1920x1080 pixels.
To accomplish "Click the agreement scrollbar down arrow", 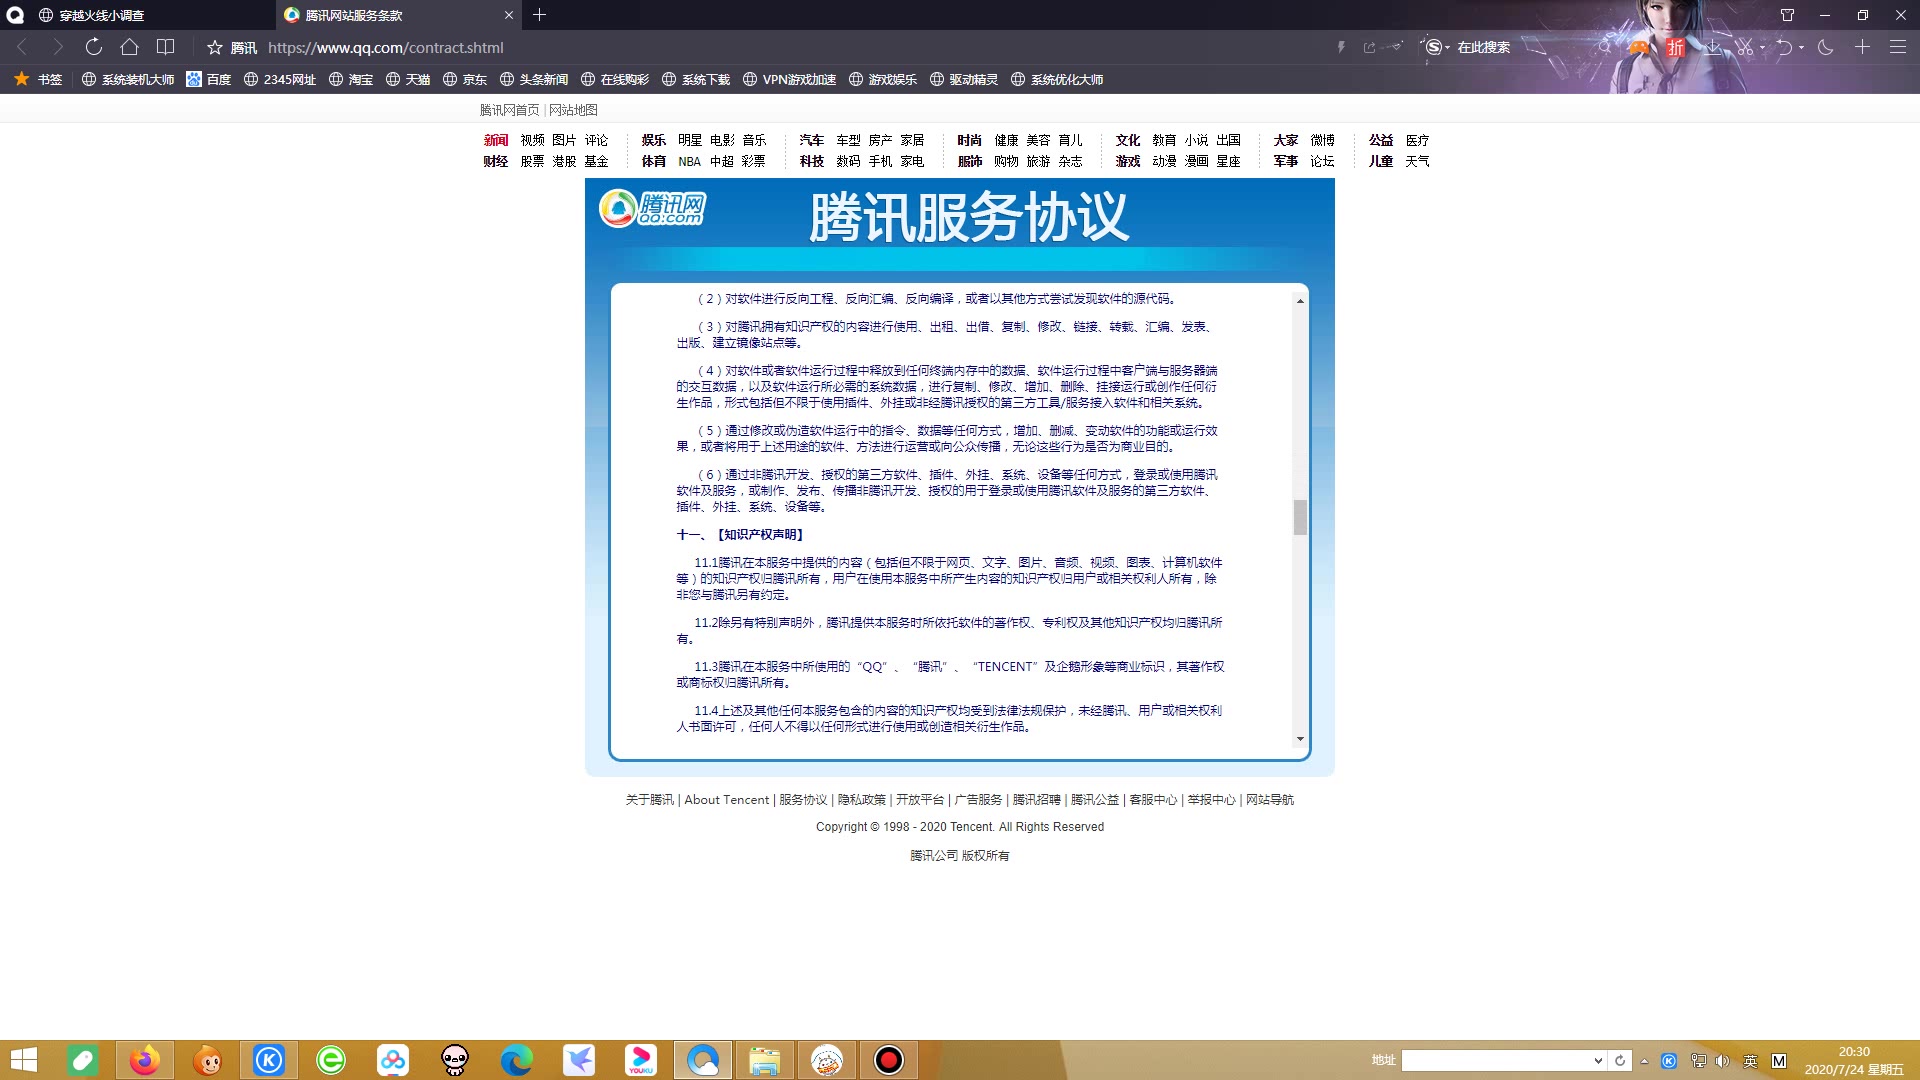I will coord(1300,739).
